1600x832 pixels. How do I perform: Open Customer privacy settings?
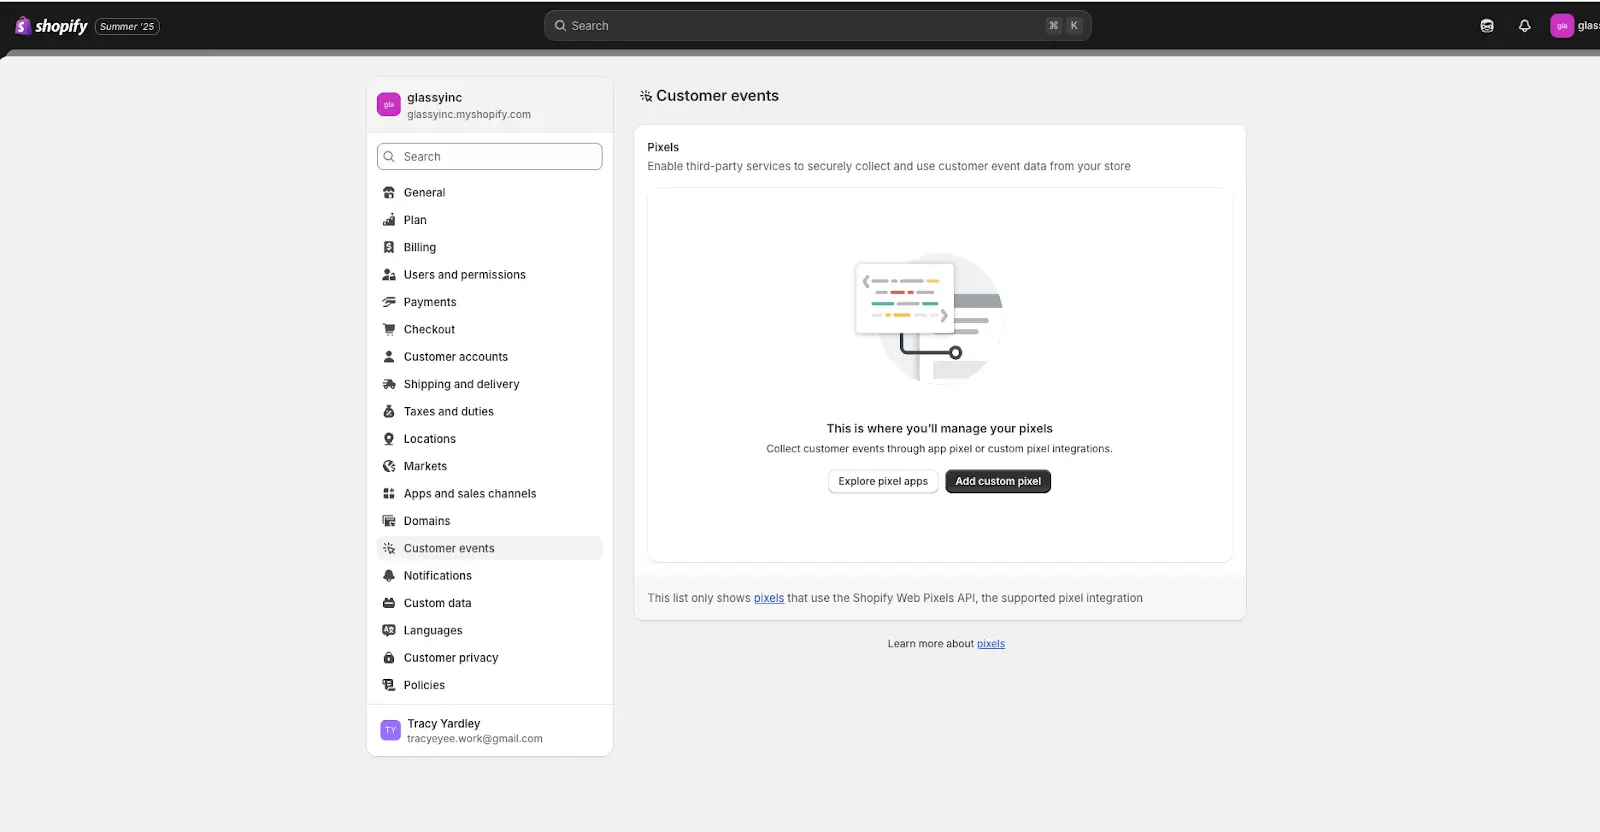490,658
